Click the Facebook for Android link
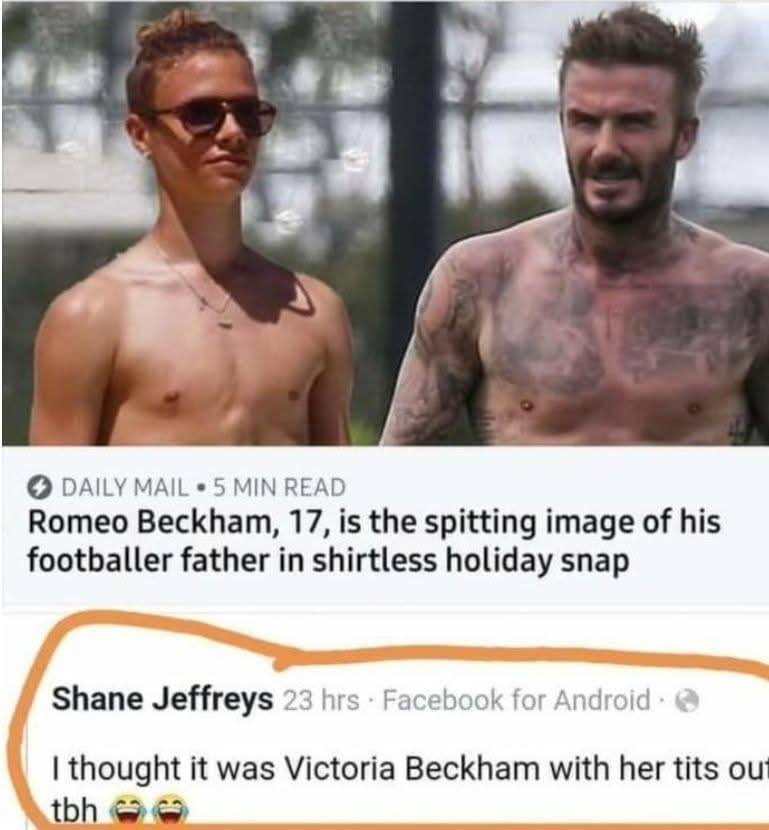The image size is (769, 830). click(516, 700)
